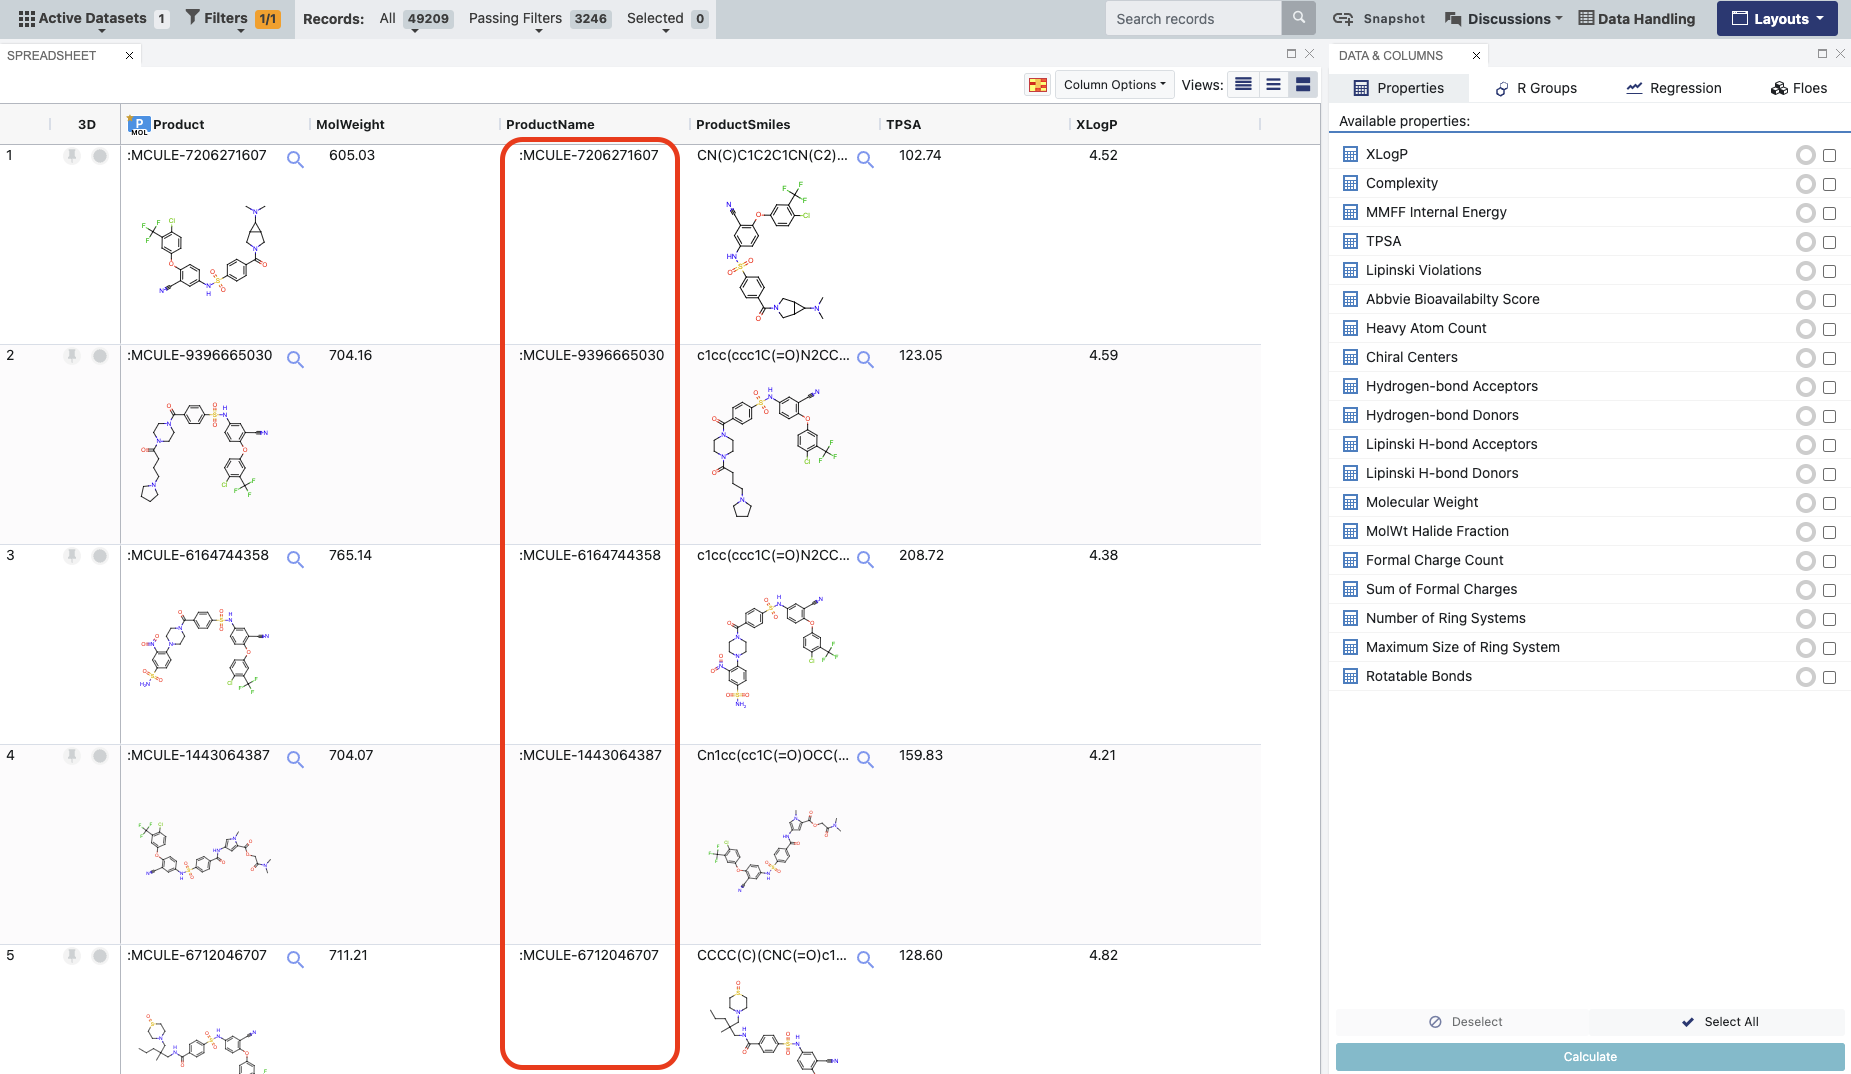Select the largest row height view icon
The image size is (1851, 1074).
tap(1303, 85)
